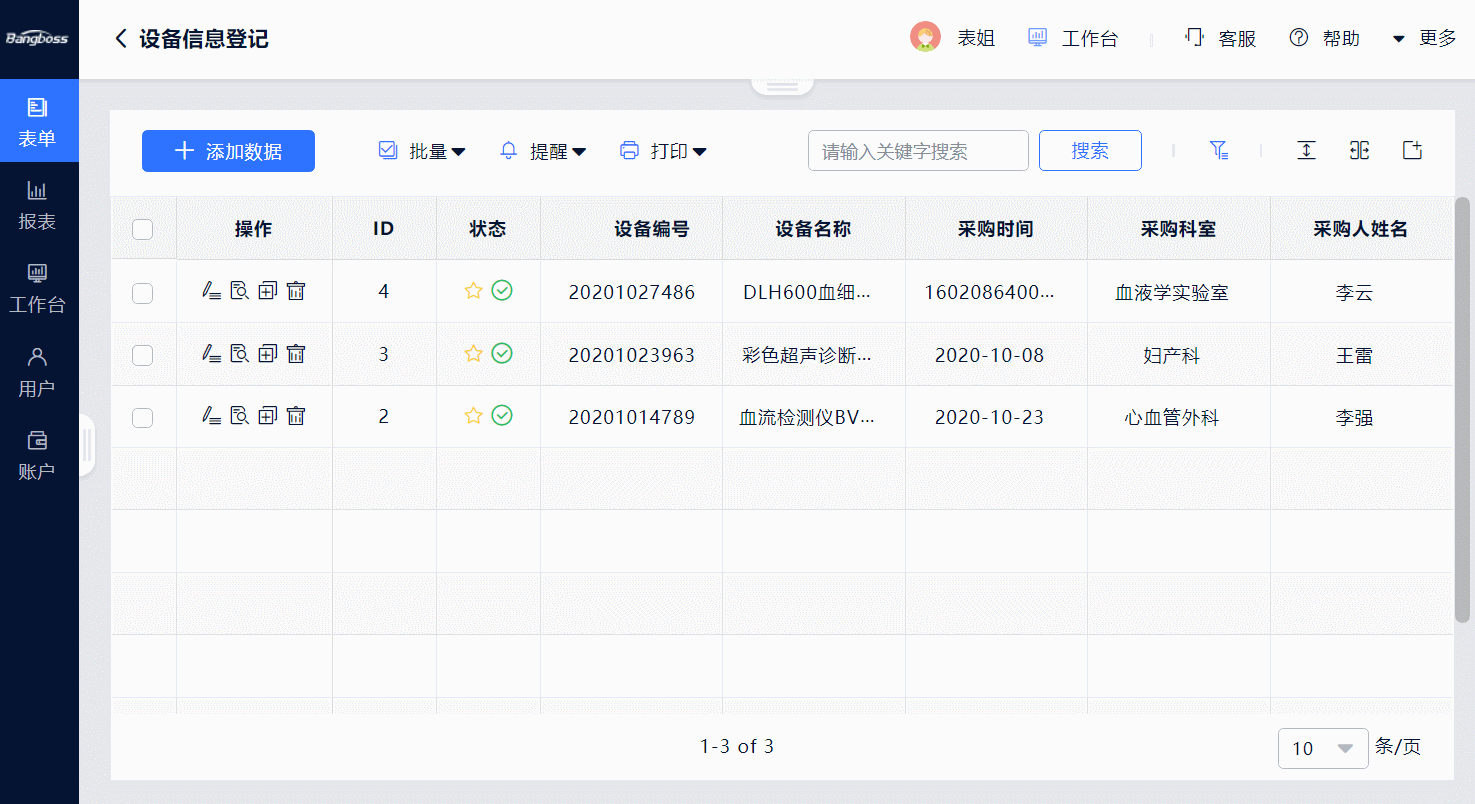Screen dimensions: 1475x804
Task: Check the select-all checkbox in table header
Action: tap(143, 229)
